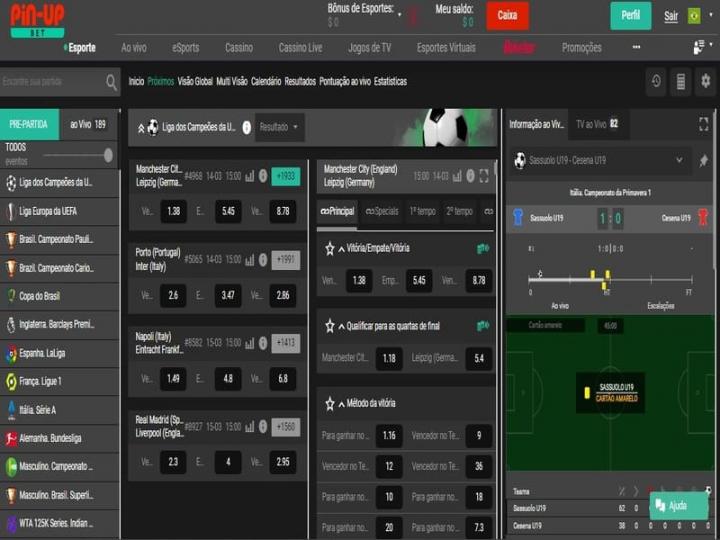Favorite the Vitória/Empate/Vitória market star
The height and width of the screenshot is (540, 720).
pos(329,249)
